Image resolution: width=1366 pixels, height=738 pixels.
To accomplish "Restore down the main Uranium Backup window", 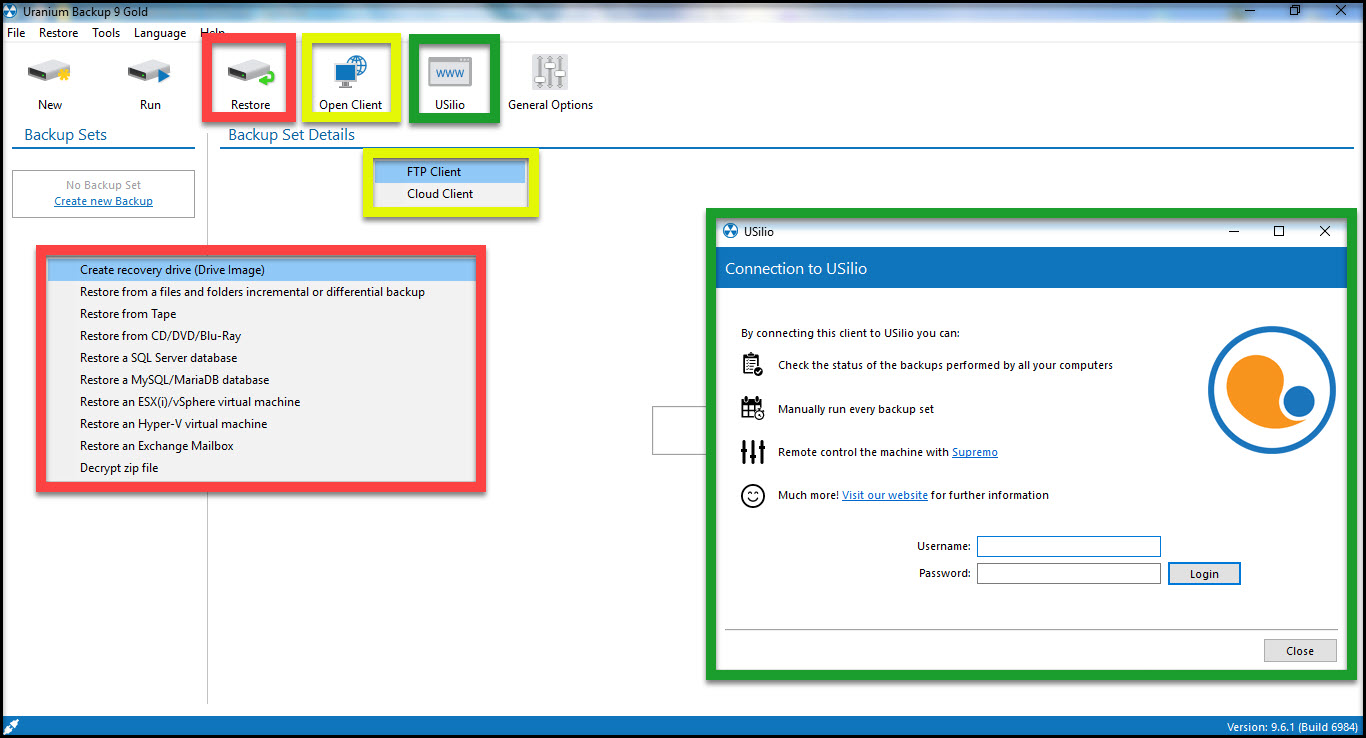I will (1295, 11).
